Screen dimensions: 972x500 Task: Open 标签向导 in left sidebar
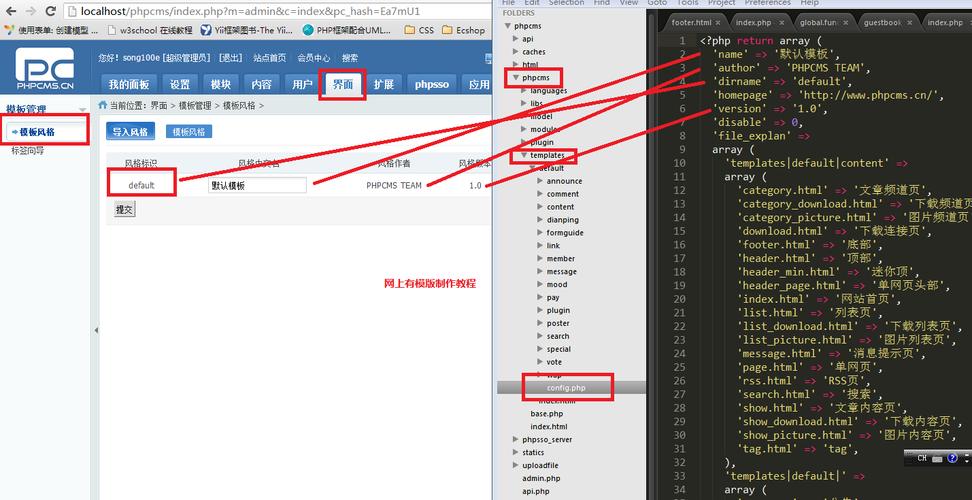pyautogui.click(x=28, y=151)
